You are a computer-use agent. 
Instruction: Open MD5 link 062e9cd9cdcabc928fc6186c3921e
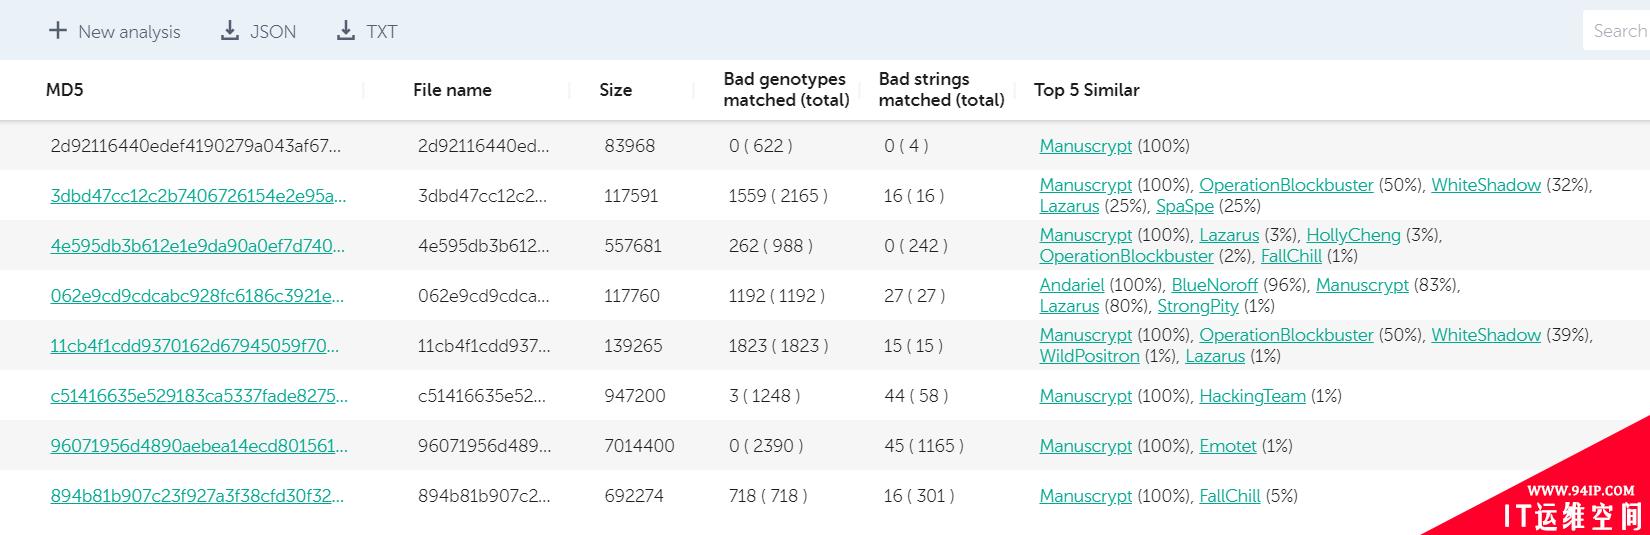point(198,296)
